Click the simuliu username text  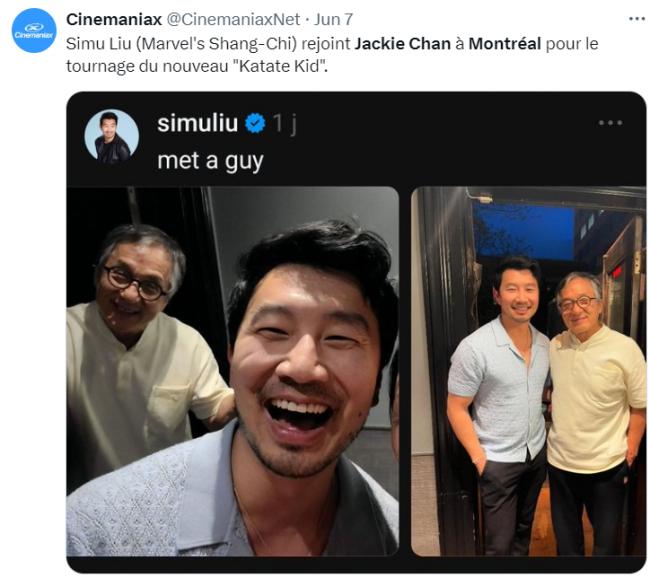pyautogui.click(x=198, y=124)
